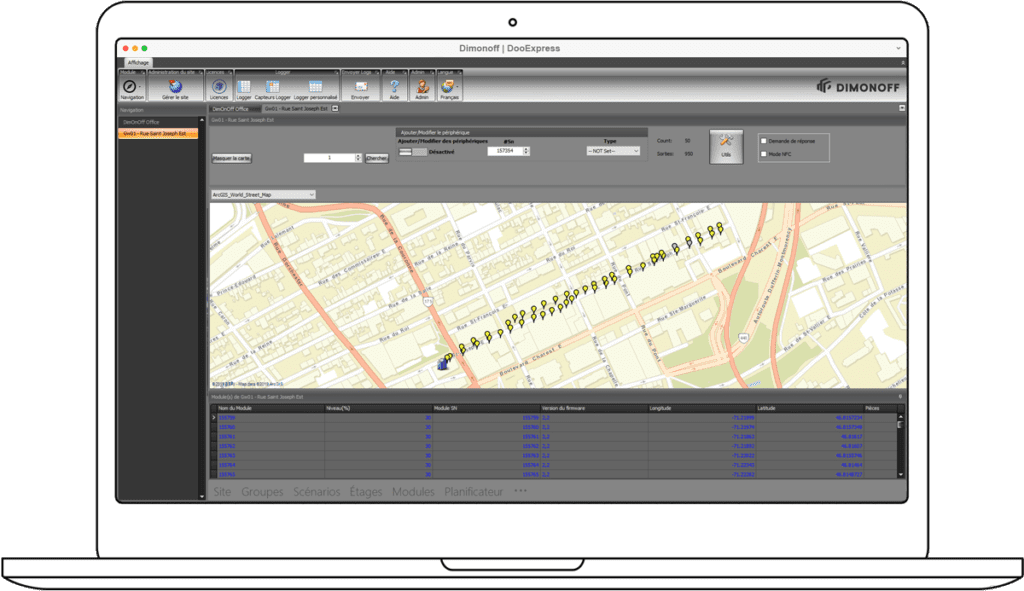Select the Modules bottom tab

tap(413, 492)
